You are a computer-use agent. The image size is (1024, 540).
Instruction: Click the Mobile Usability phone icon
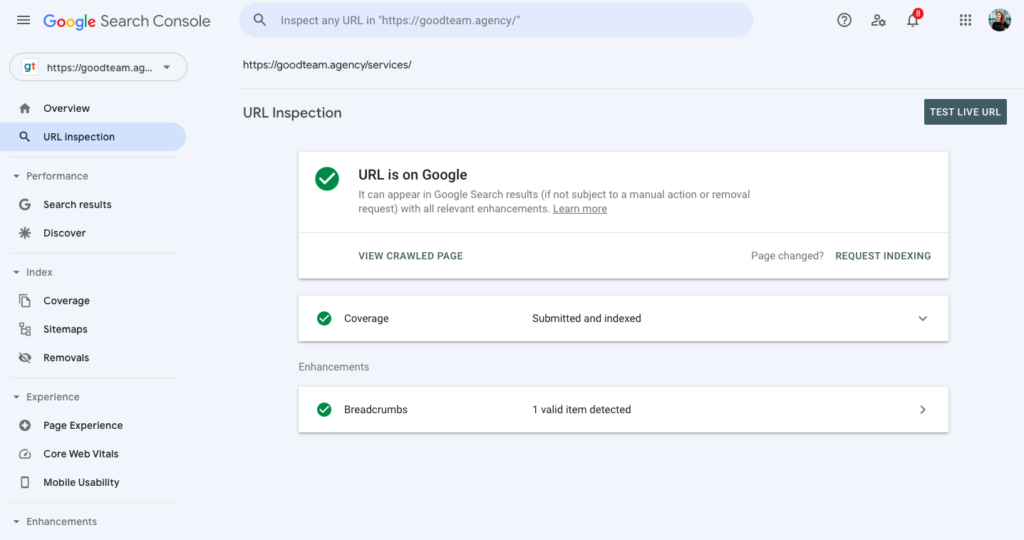click(25, 483)
